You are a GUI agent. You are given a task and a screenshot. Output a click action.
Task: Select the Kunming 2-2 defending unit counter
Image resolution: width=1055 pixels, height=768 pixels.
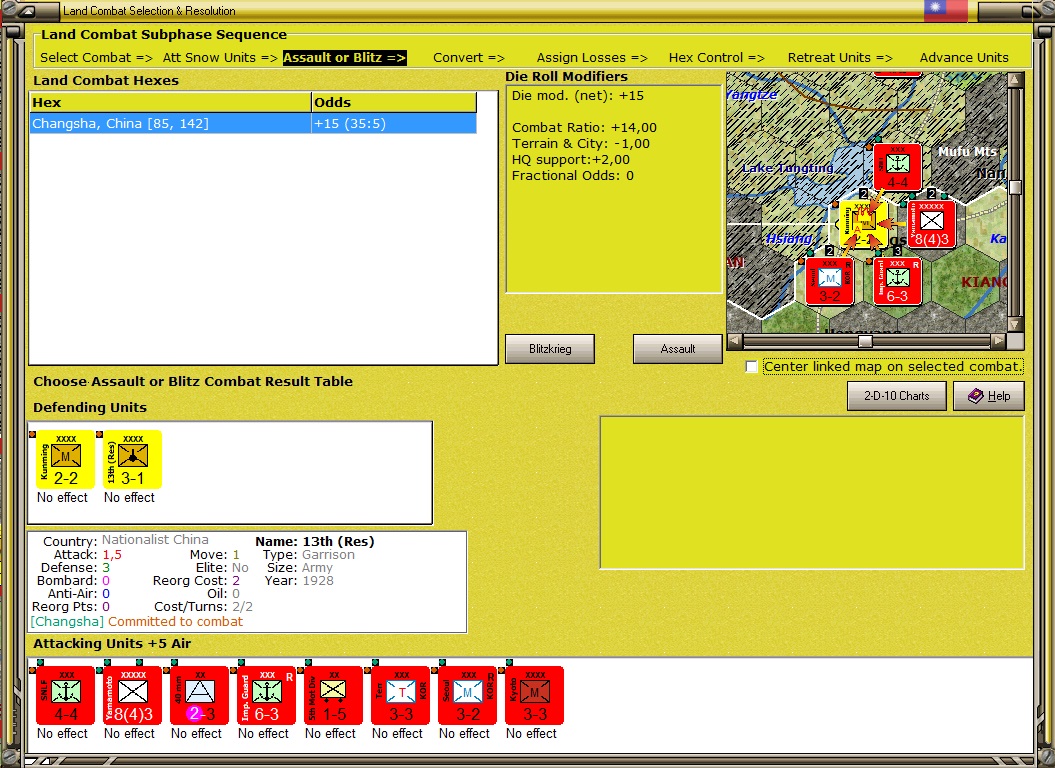coord(65,459)
